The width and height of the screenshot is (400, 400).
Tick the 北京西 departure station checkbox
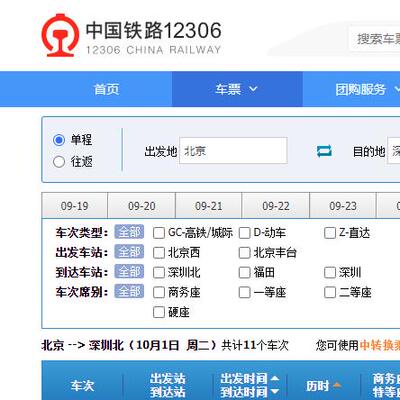(159, 253)
